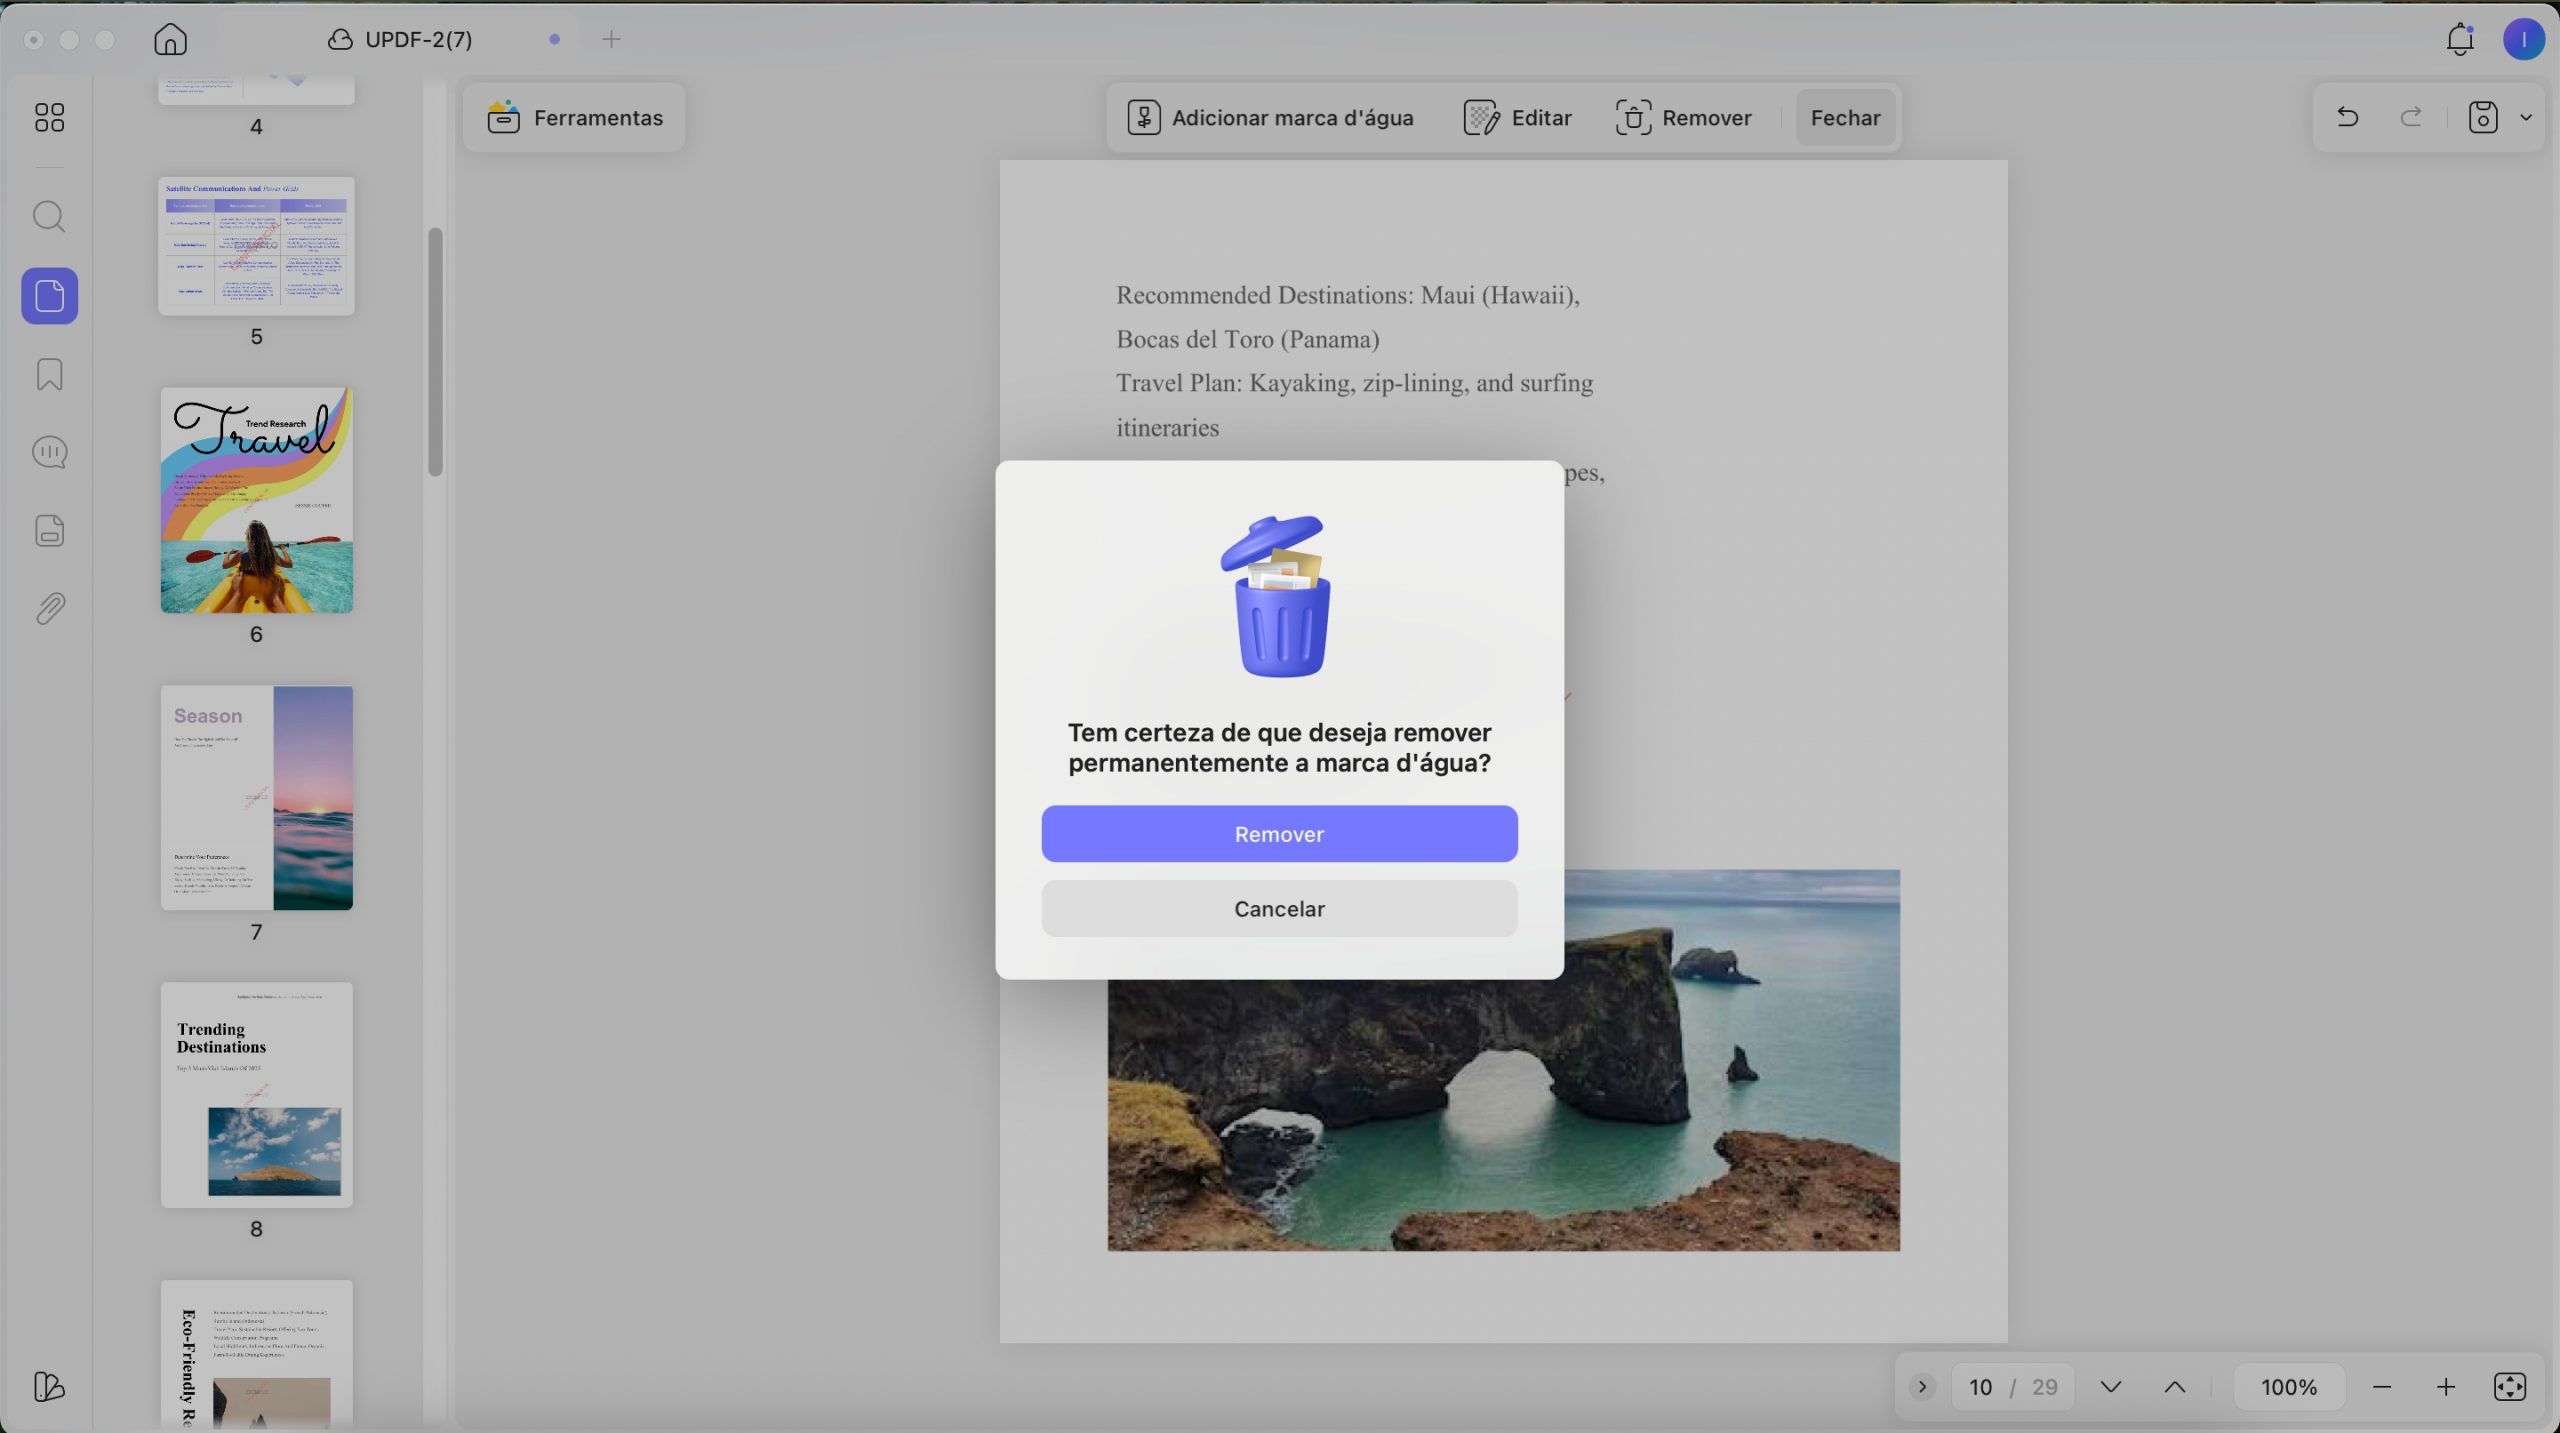This screenshot has width=2560, height=1433.
Task: Click the undo arrow icon
Action: (2347, 117)
